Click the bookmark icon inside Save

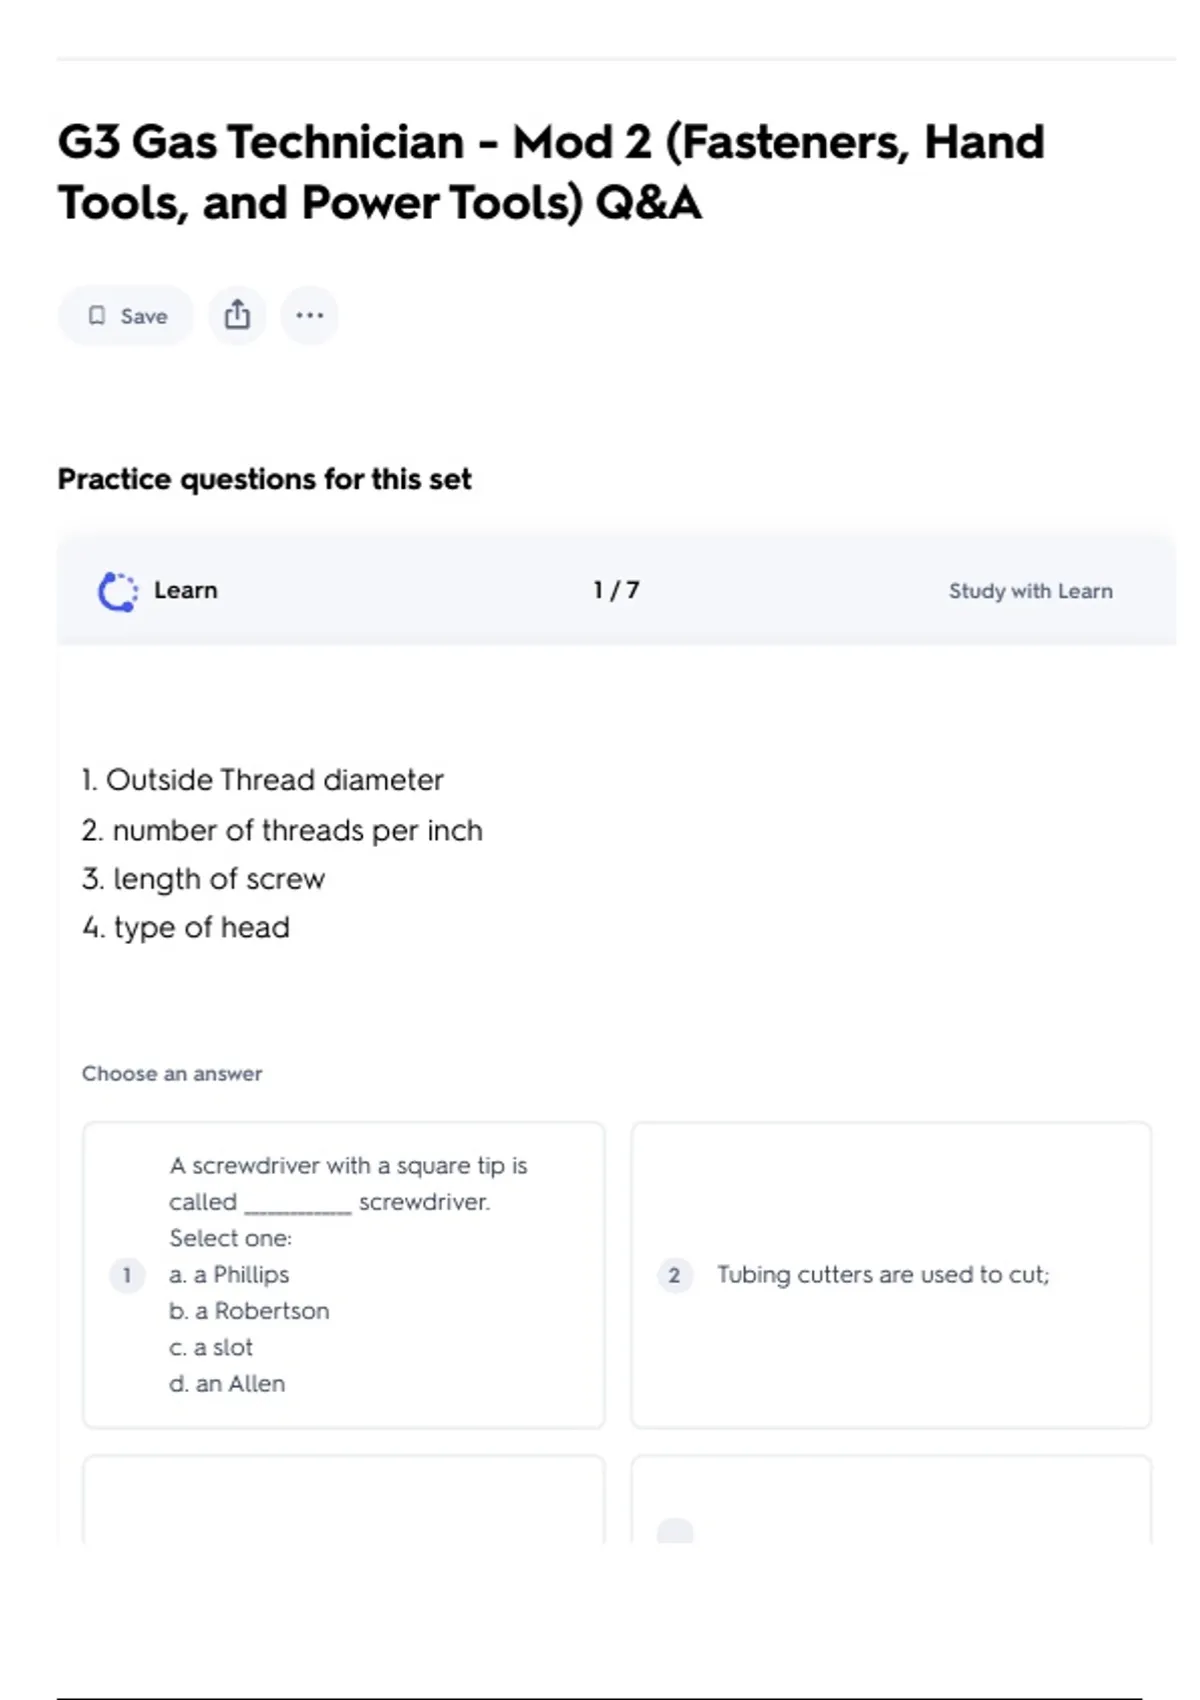click(97, 316)
